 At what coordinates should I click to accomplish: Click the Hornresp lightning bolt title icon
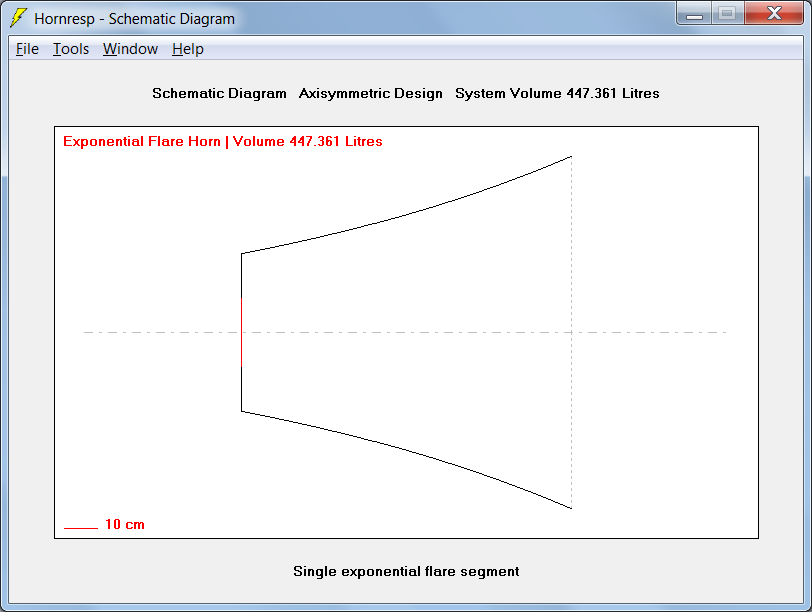tap(19, 18)
